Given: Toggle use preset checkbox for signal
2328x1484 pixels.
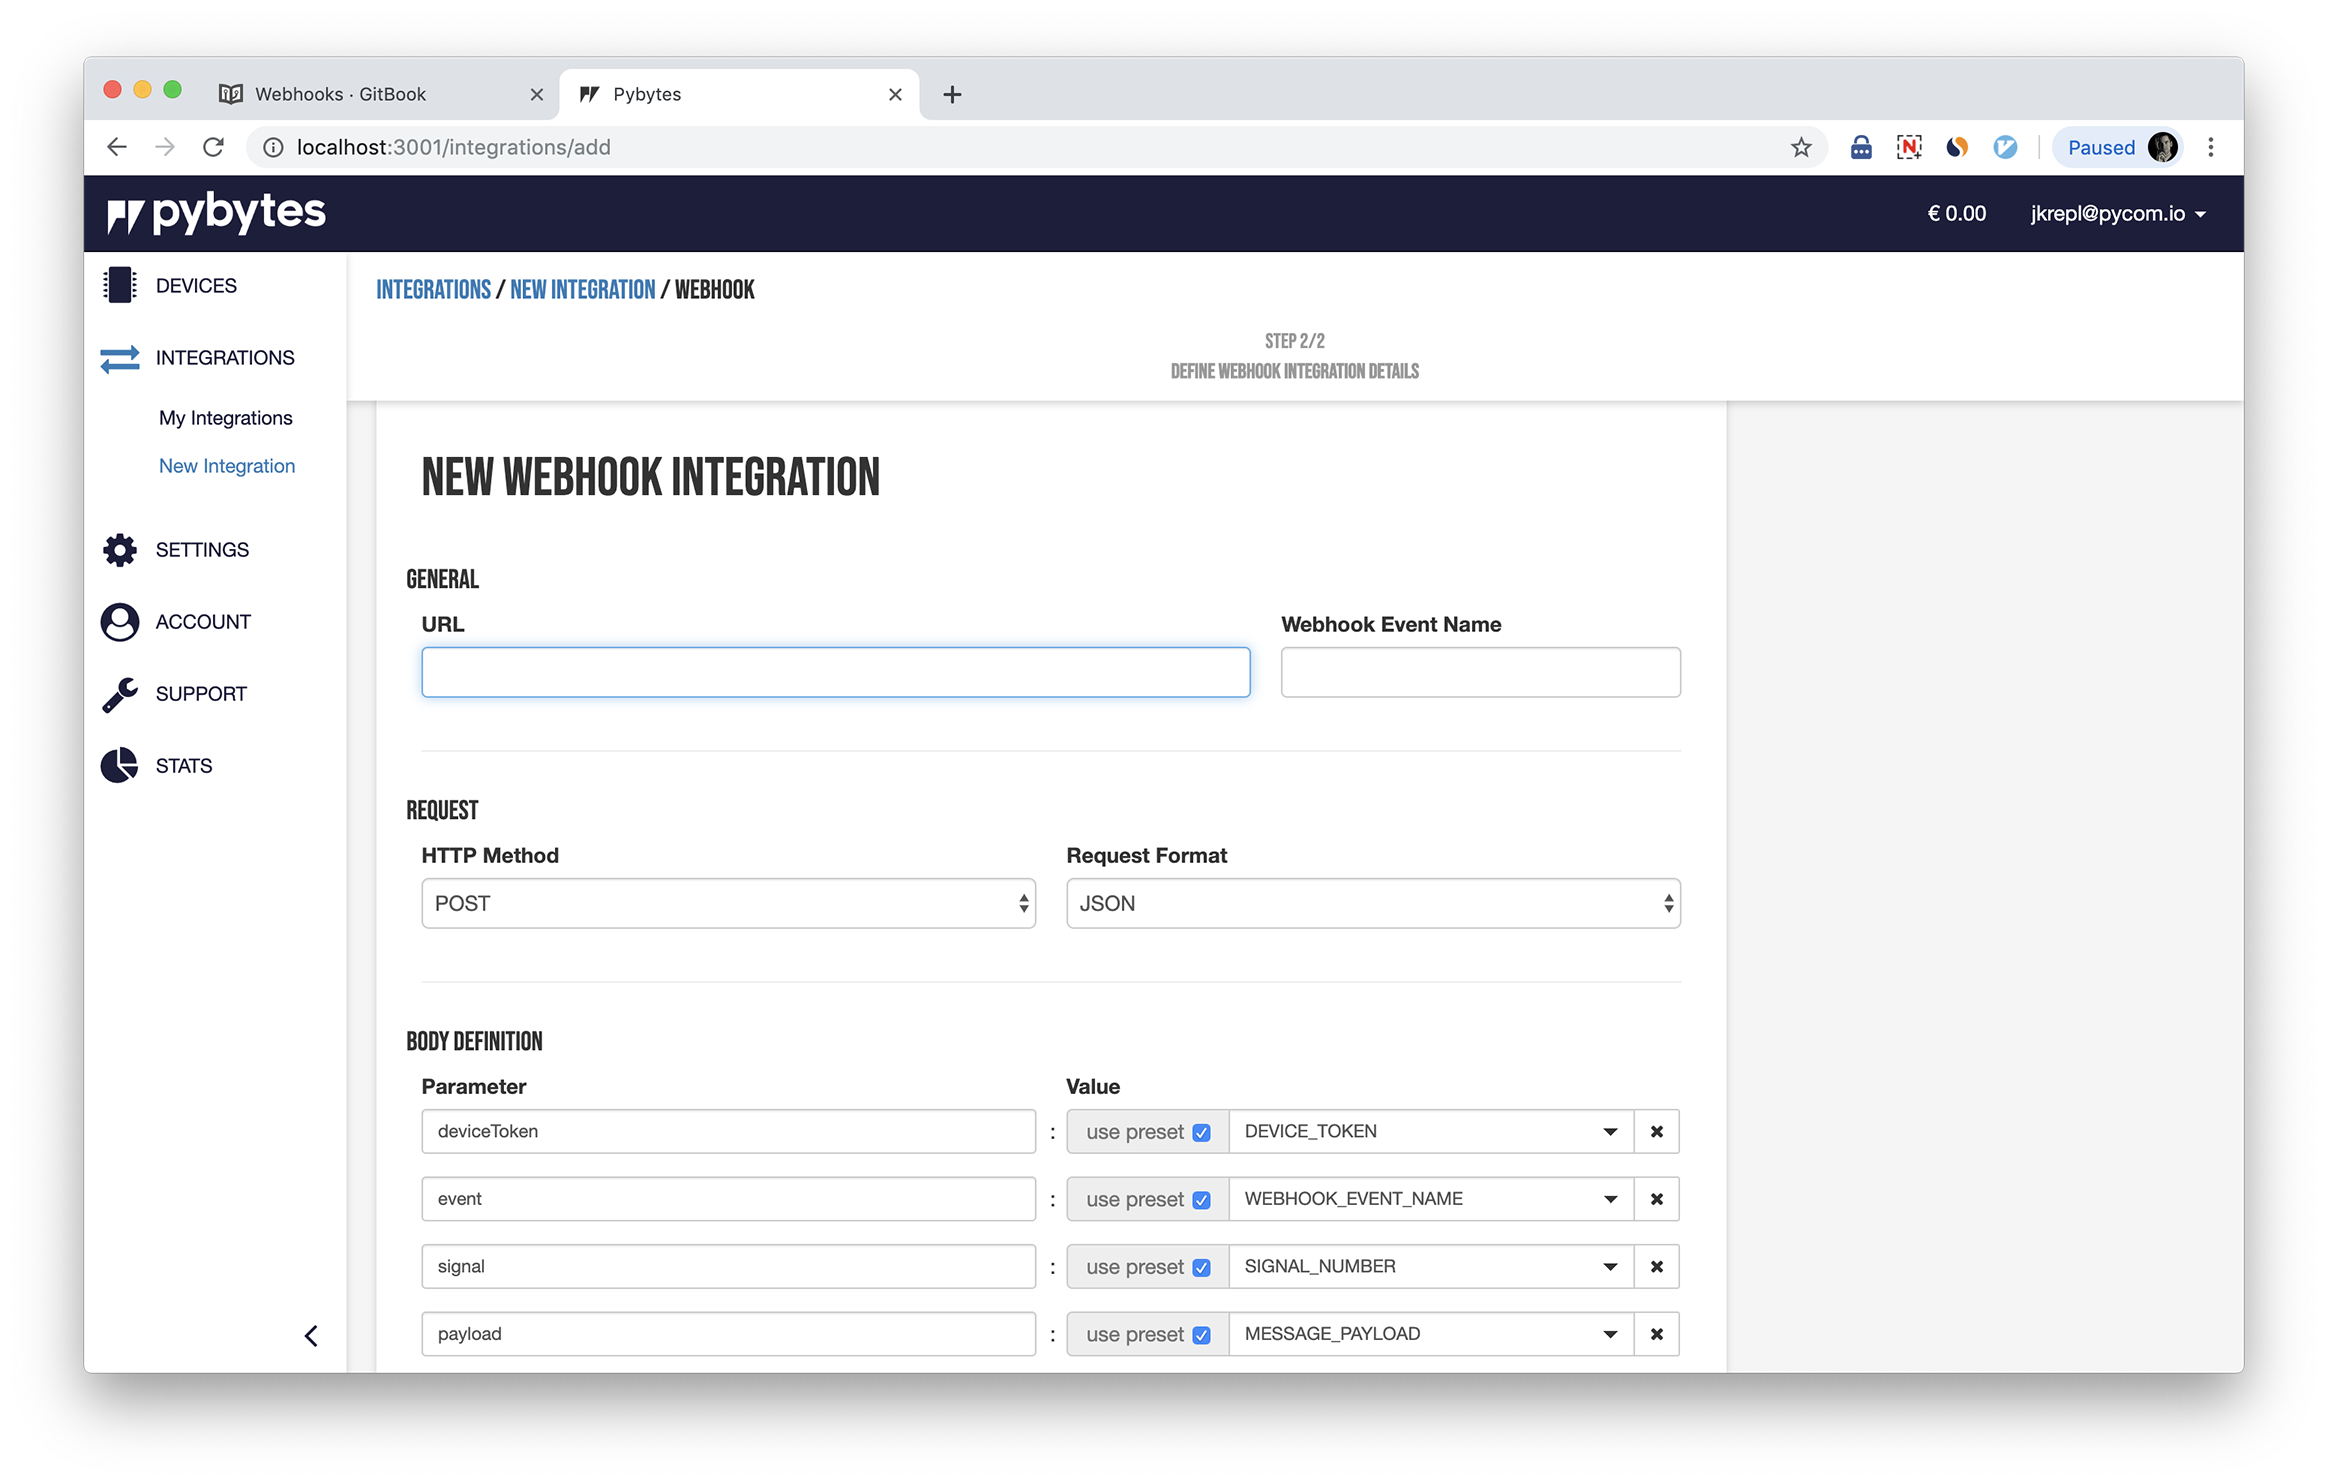Looking at the screenshot, I should [1201, 1268].
